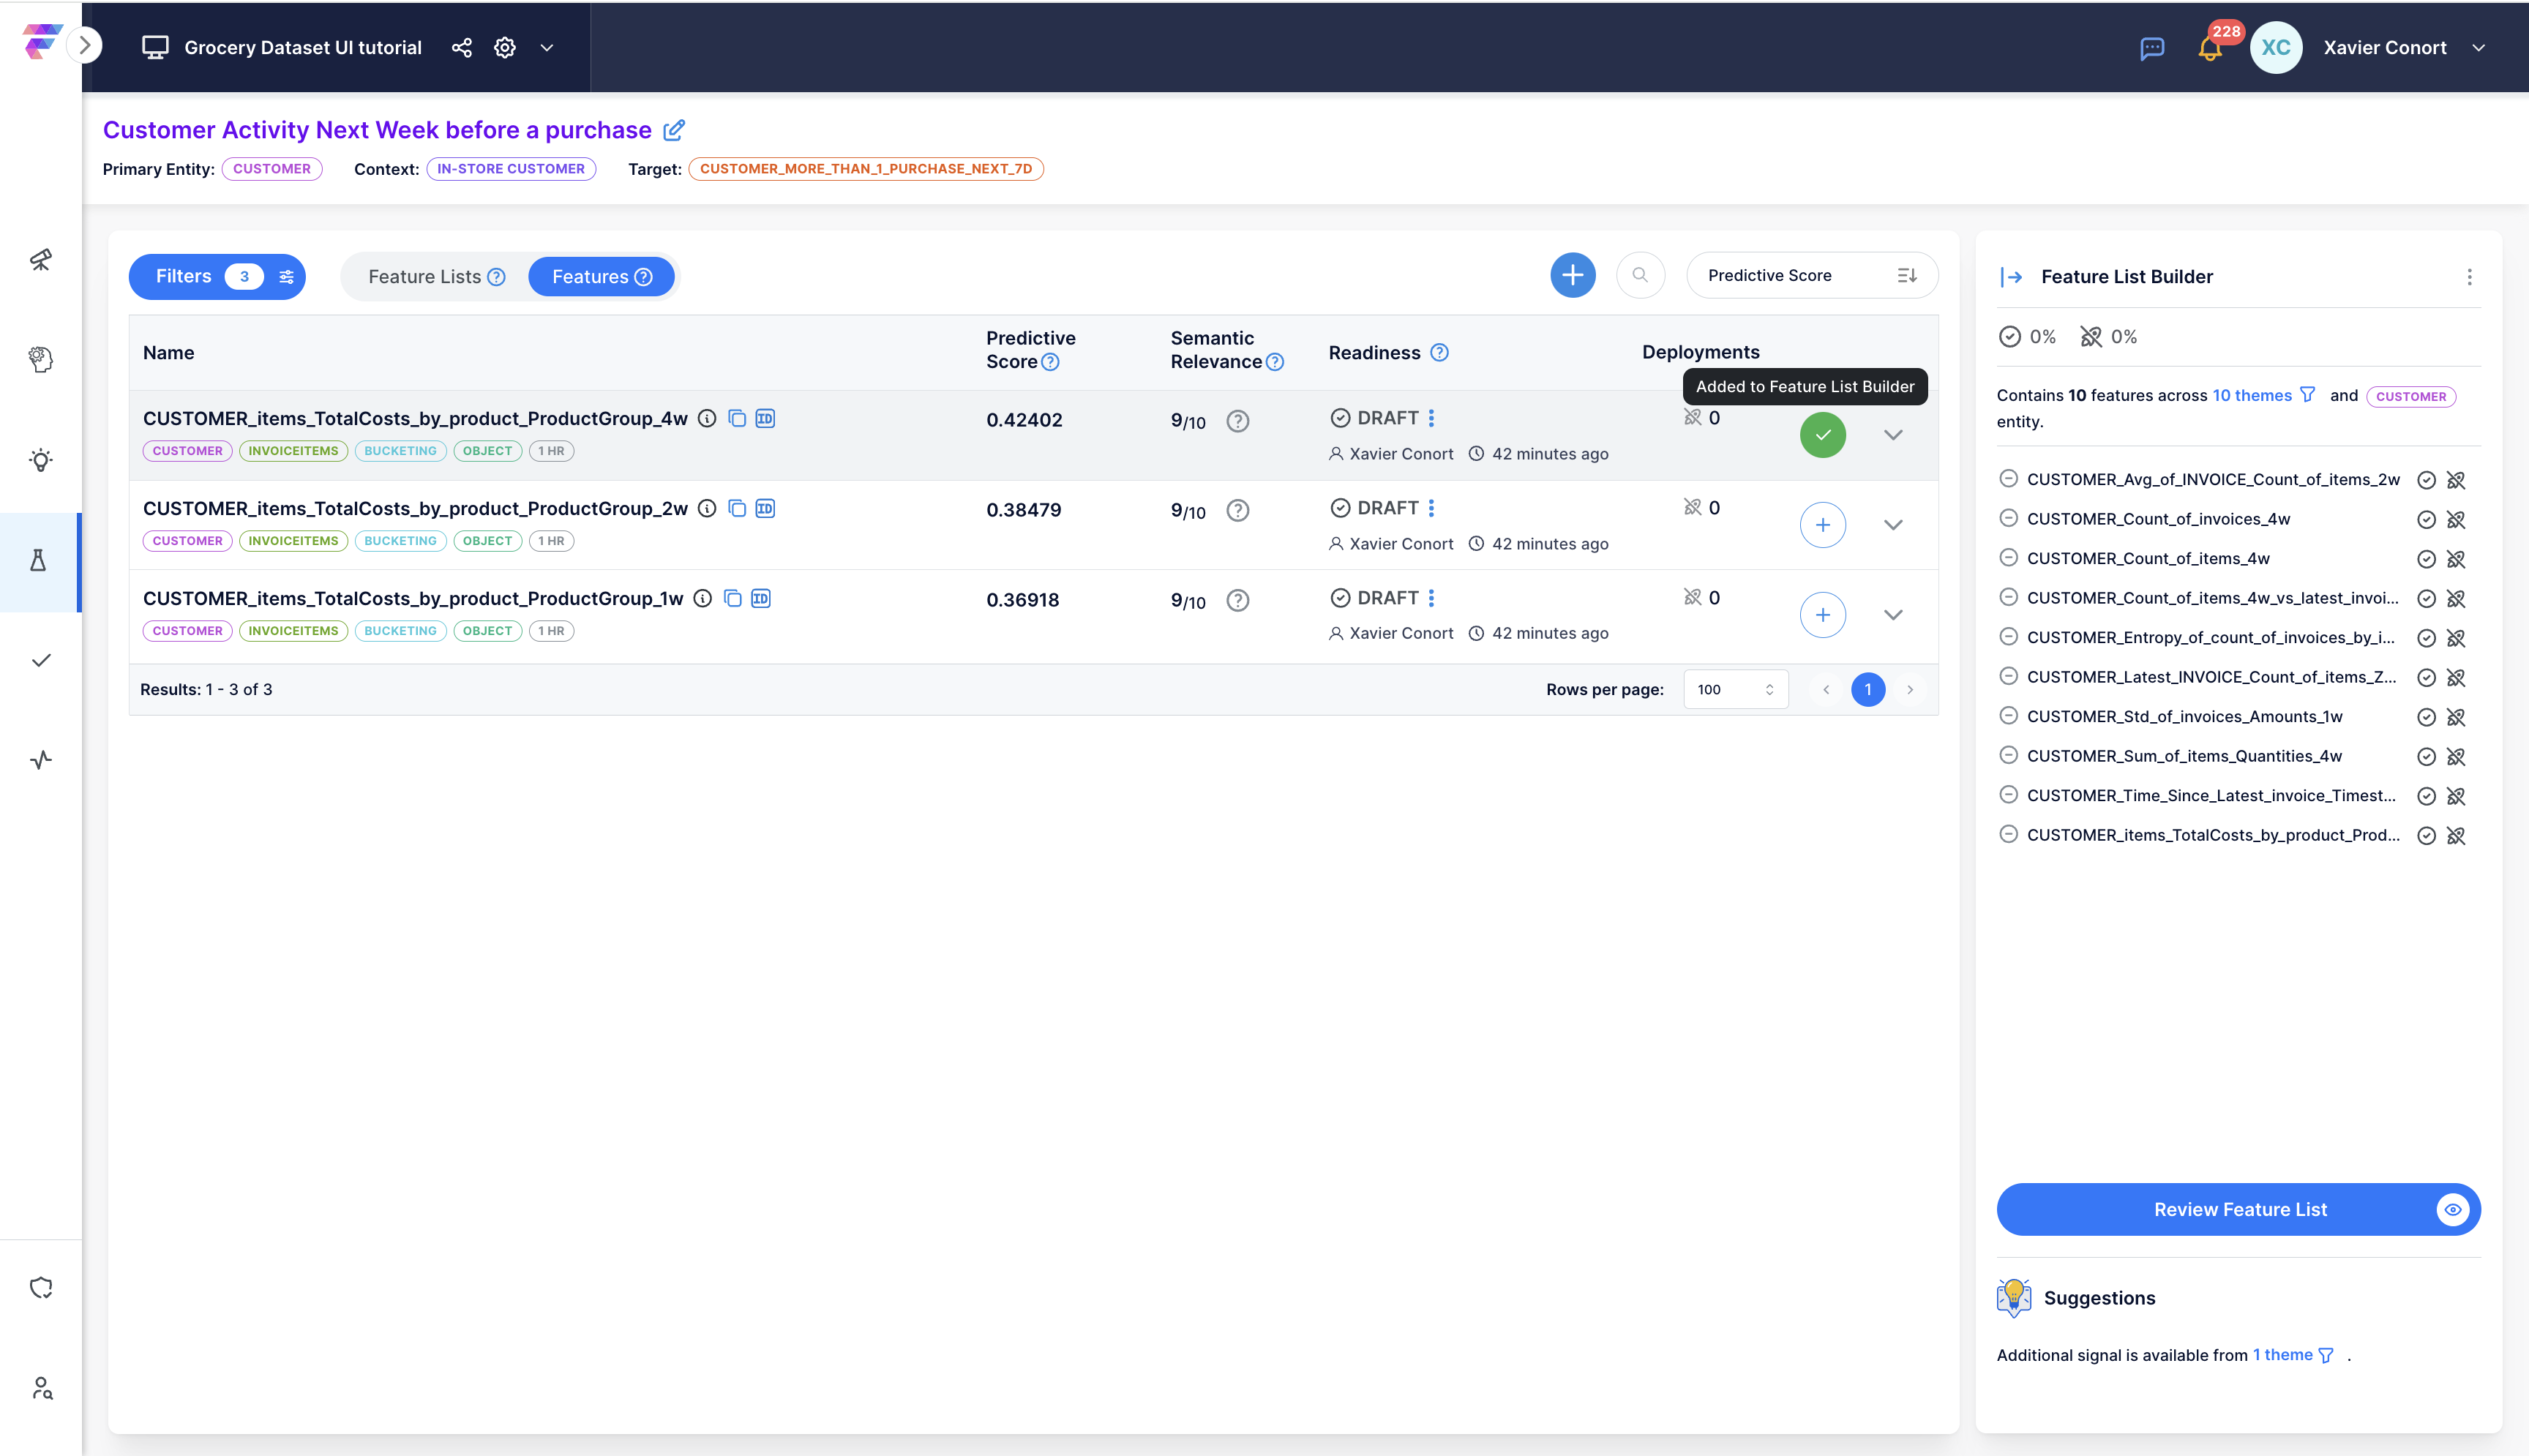Open the rows per page 100 selector
This screenshot has height=1456, width=2529.
coord(1735,689)
